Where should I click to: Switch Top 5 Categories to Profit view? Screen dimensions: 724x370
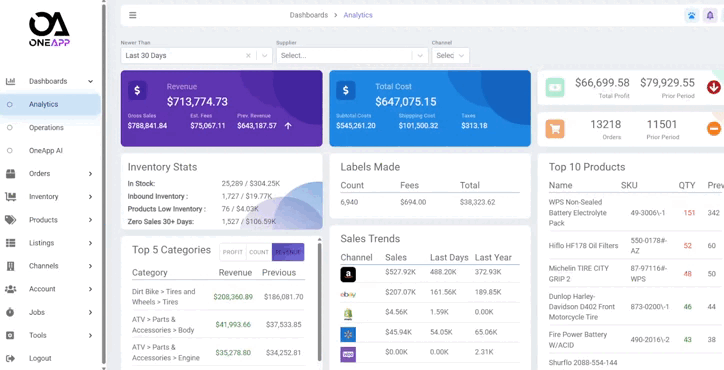233,252
